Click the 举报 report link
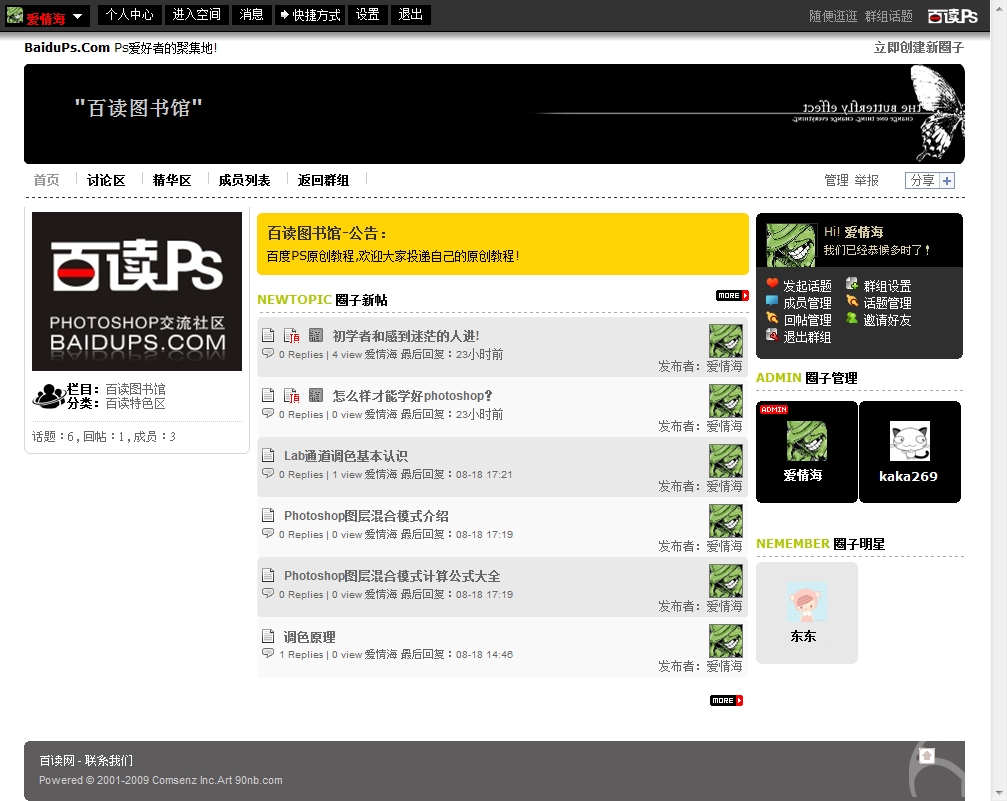Viewport: 1007px width, 801px height. click(x=866, y=180)
